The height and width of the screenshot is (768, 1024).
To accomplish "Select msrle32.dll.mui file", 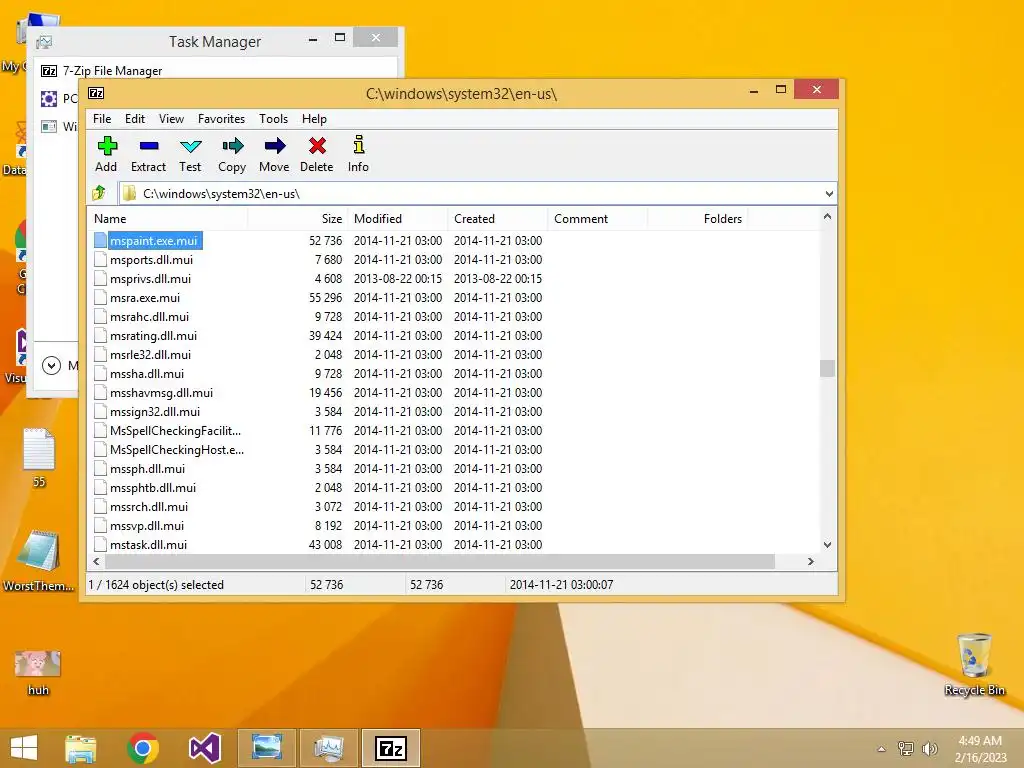I will click(150, 355).
